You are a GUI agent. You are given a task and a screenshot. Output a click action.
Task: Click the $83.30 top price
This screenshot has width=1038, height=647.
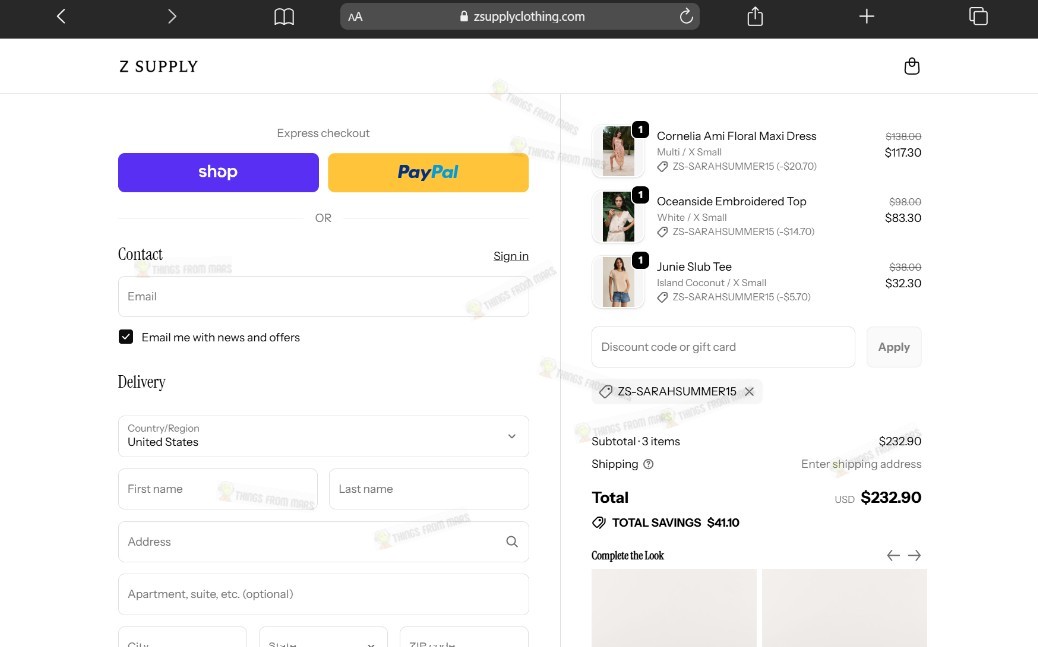[x=903, y=218]
